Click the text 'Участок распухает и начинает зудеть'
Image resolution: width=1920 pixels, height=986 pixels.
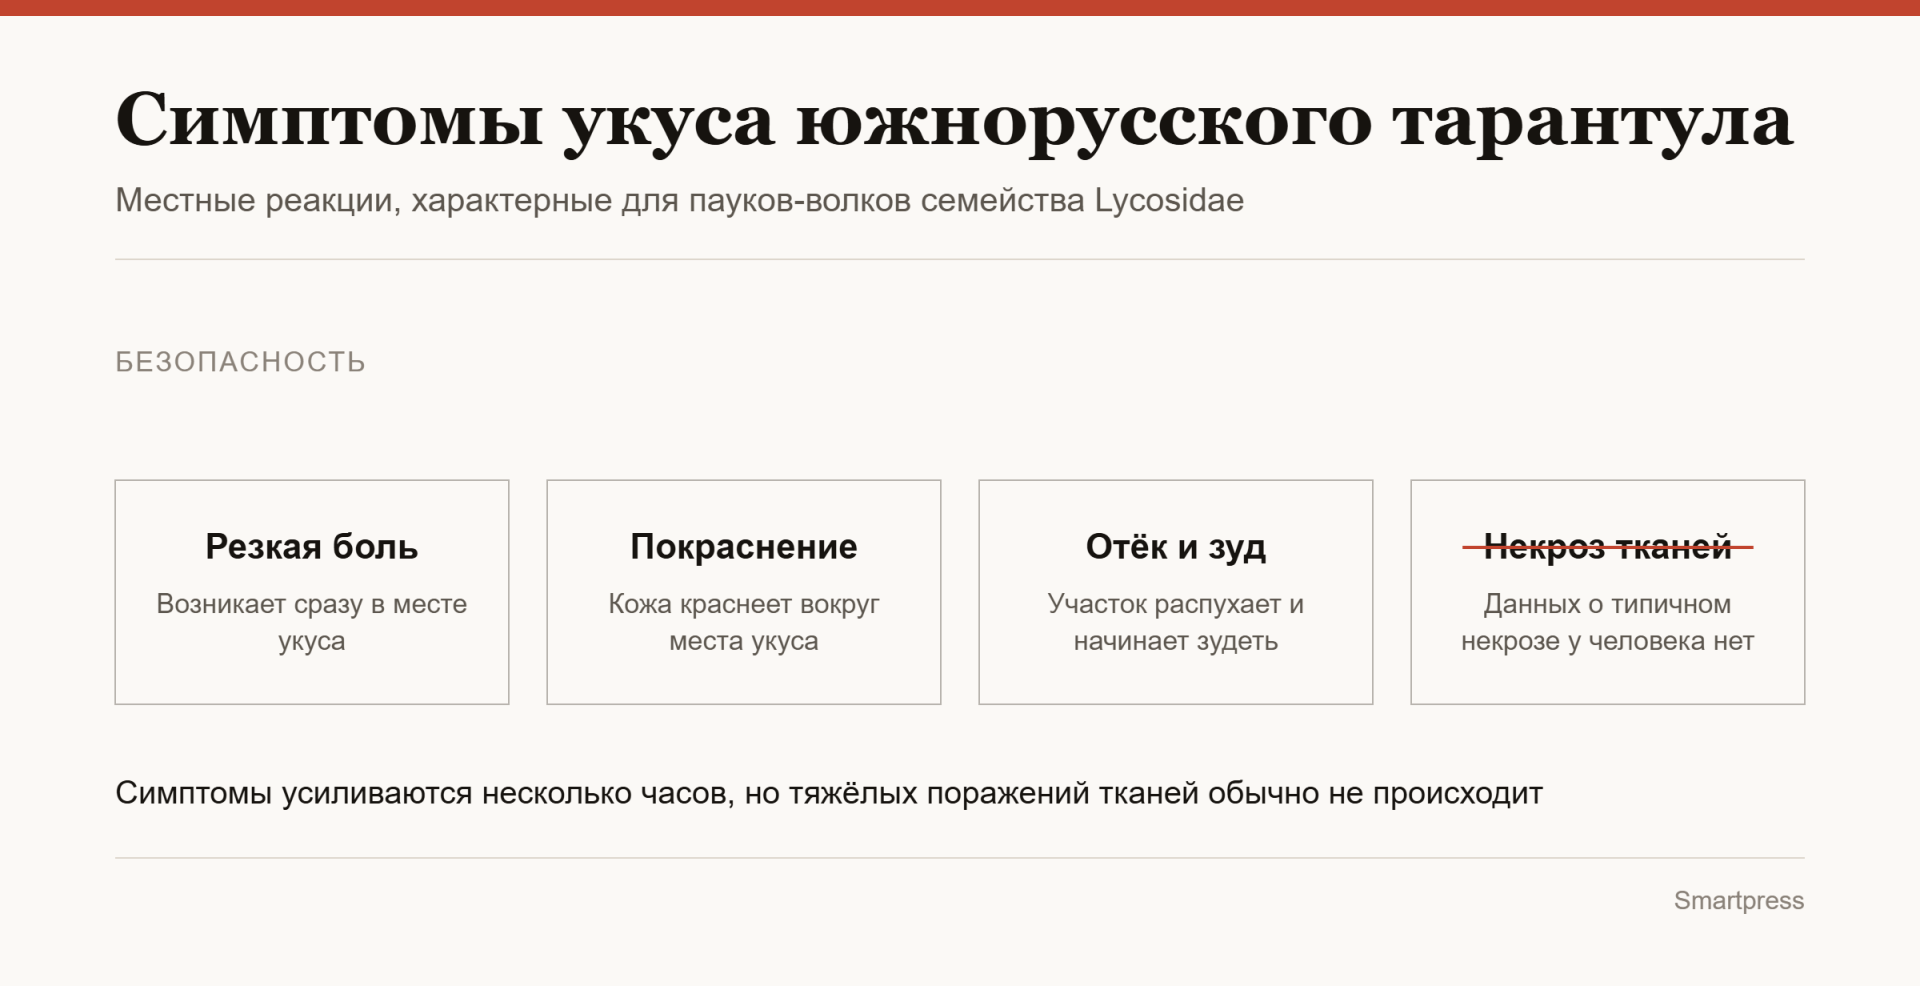1176,622
